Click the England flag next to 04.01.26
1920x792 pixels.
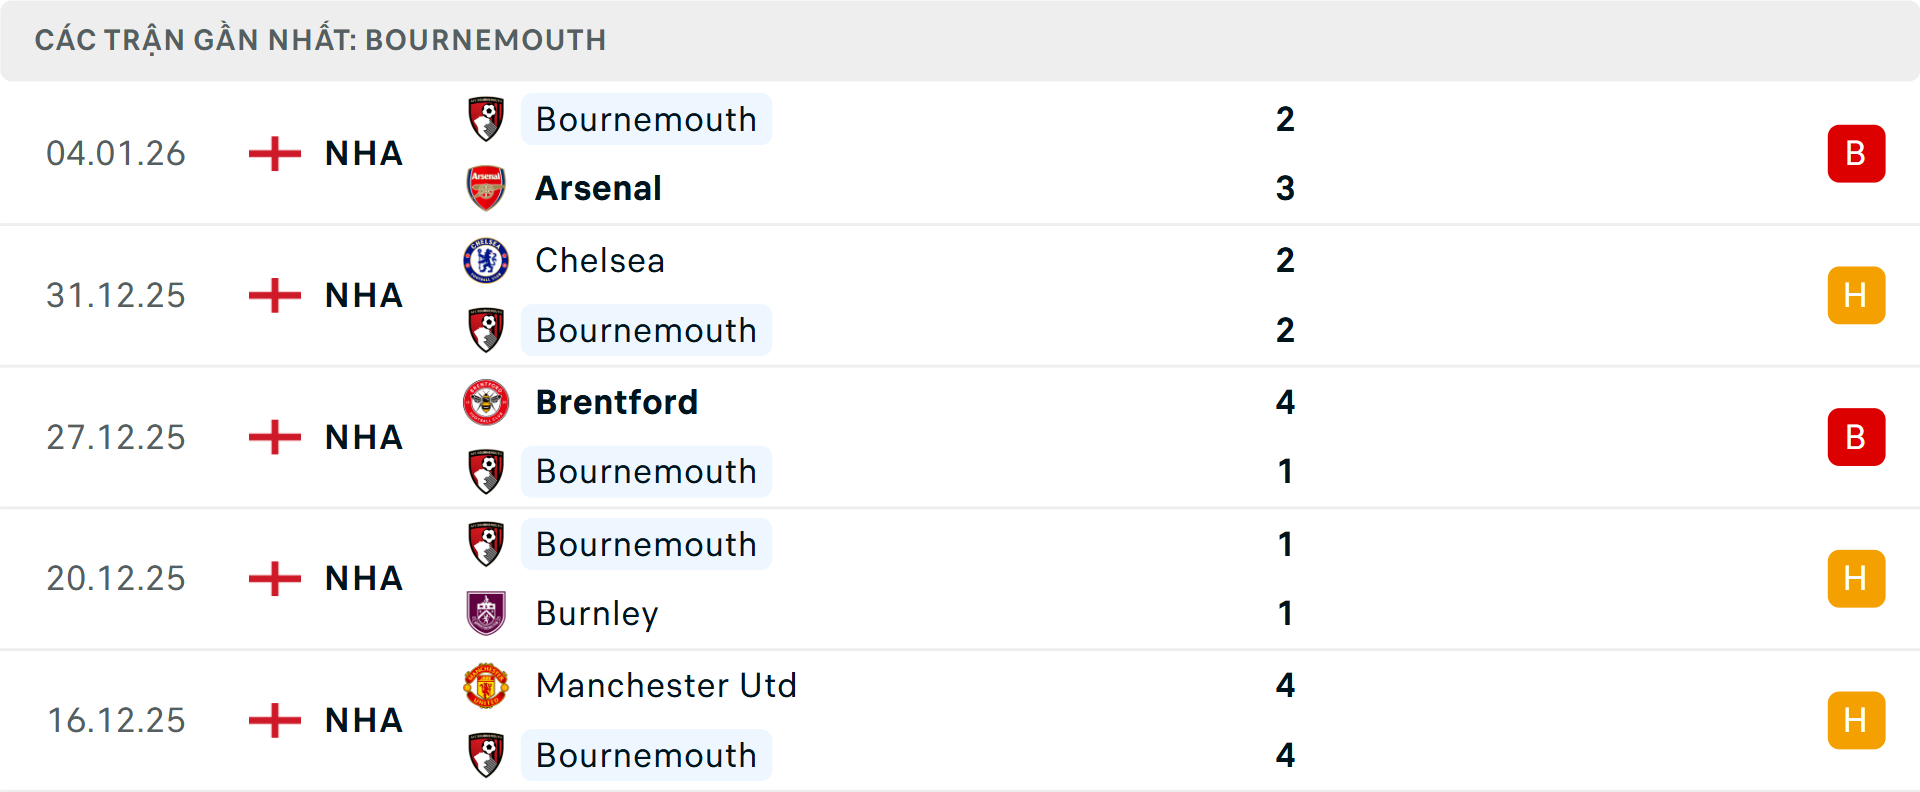coord(273,153)
